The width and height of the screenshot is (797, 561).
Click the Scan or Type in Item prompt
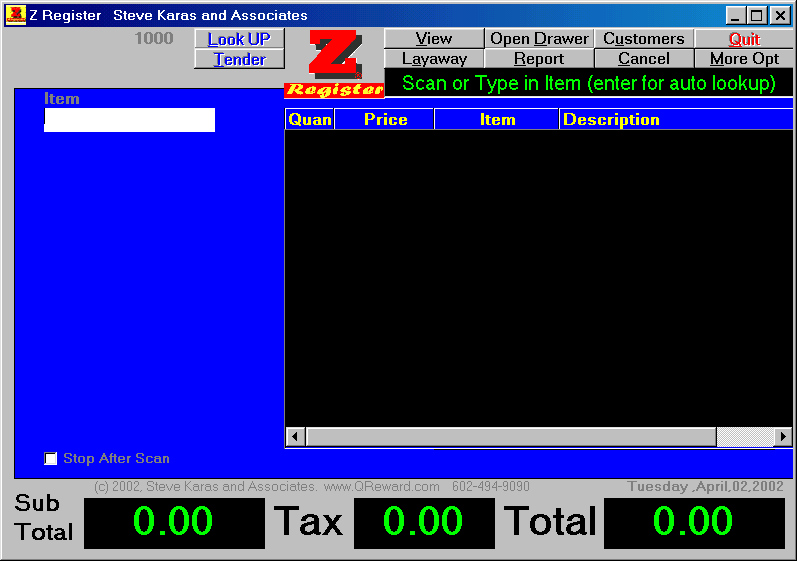pos(589,83)
